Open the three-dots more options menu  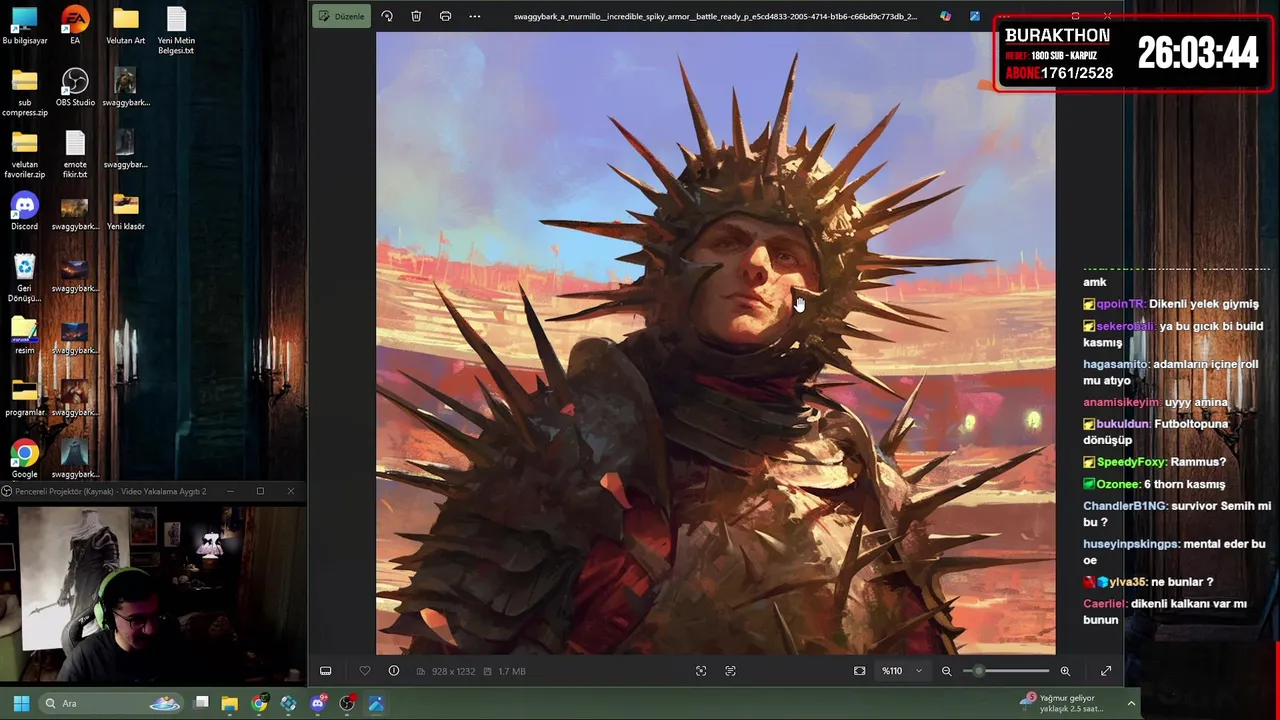(x=474, y=16)
